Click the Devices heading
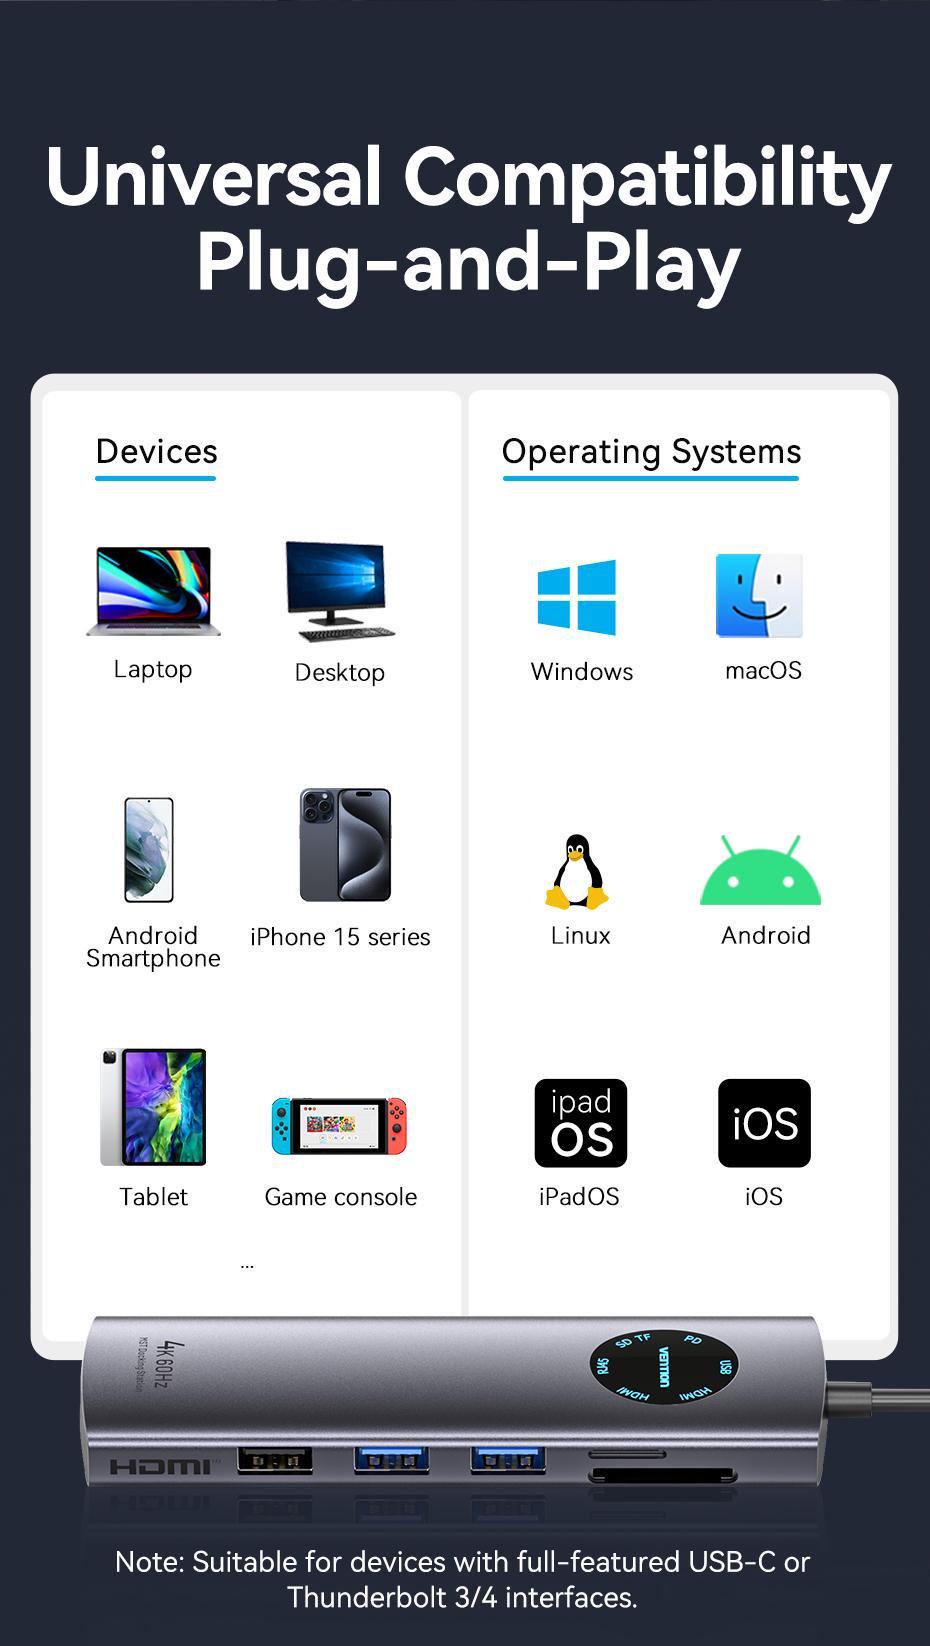The image size is (930, 1646). (156, 452)
